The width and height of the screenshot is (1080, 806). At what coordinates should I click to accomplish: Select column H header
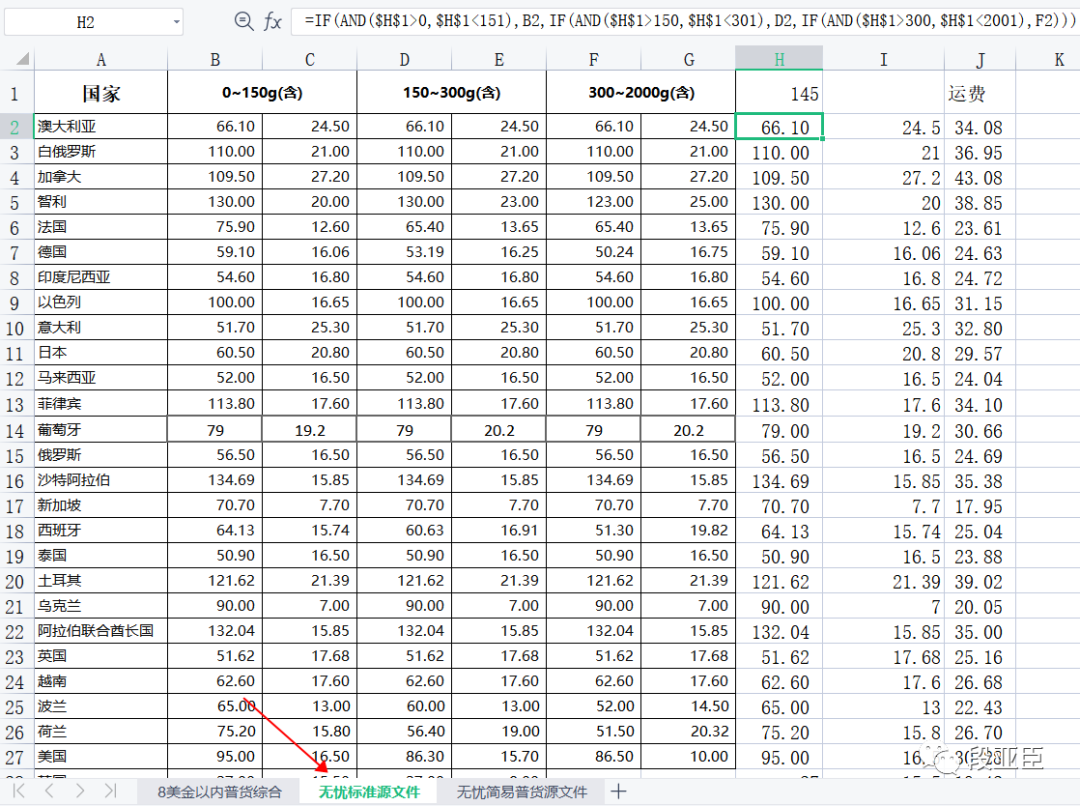click(779, 59)
